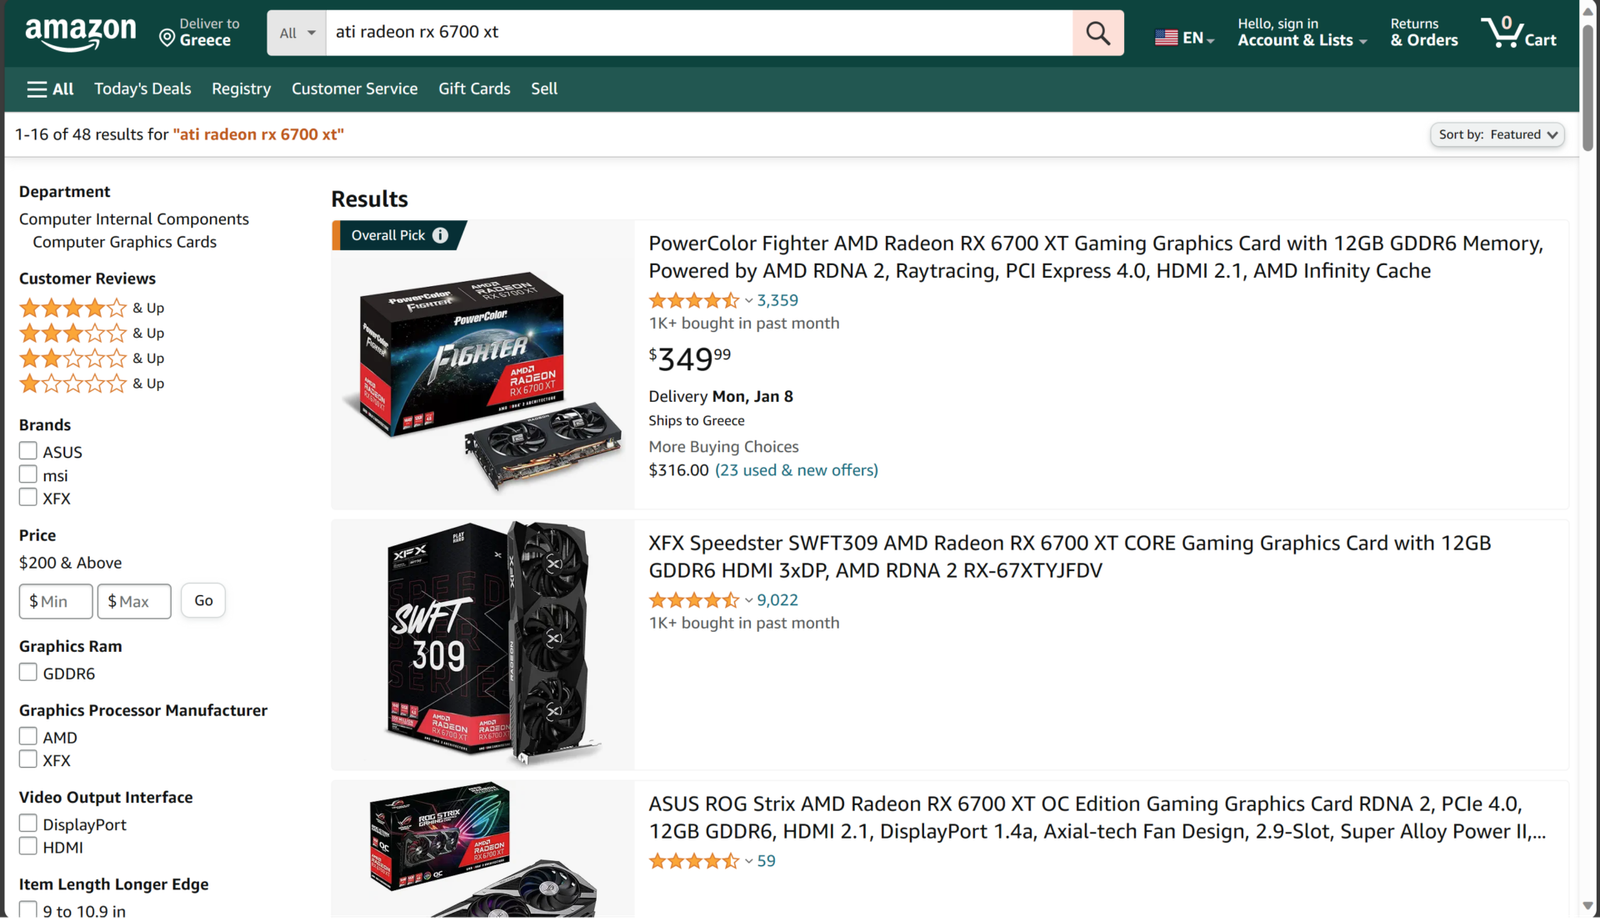Go to Gift Cards navigation item
The height and width of the screenshot is (918, 1600).
(x=474, y=89)
